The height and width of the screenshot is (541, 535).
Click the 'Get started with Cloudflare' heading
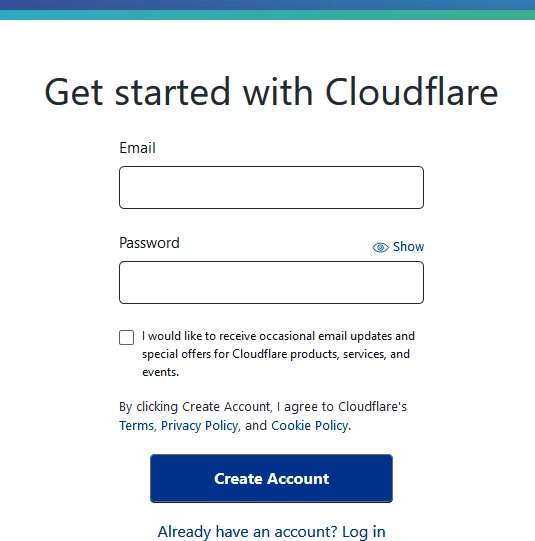[271, 92]
